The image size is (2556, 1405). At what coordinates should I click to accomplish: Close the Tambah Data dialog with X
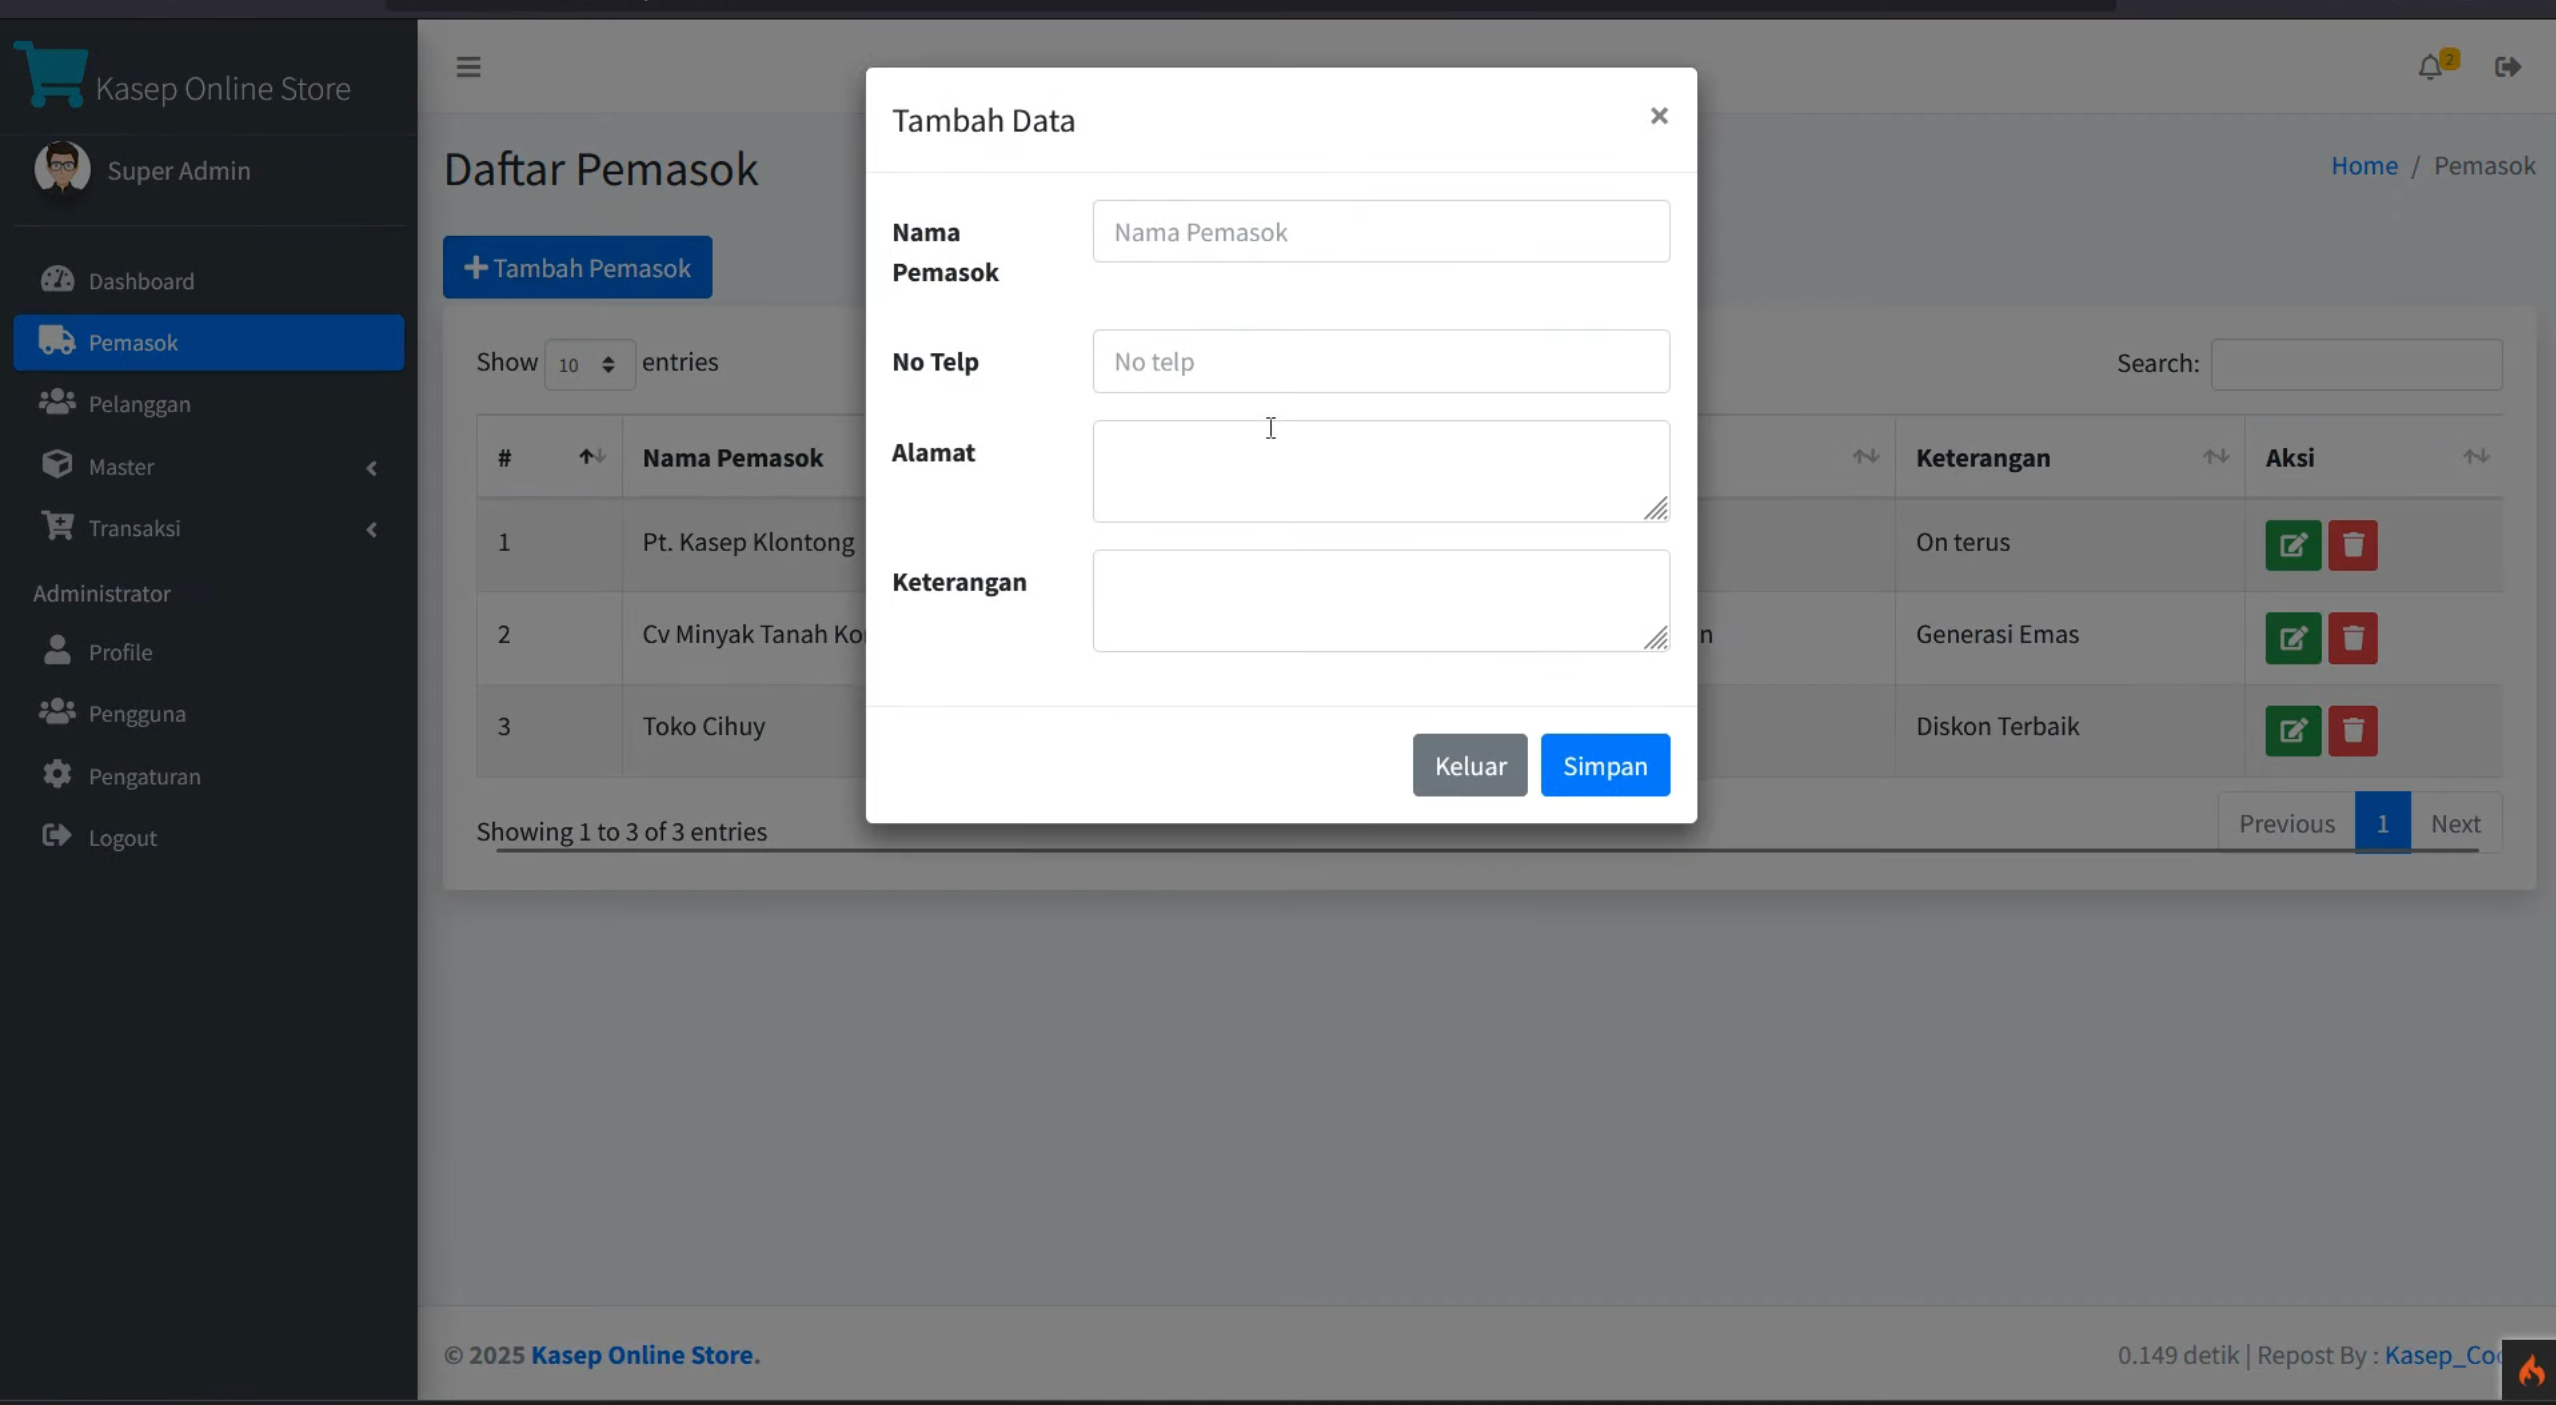click(x=1659, y=116)
